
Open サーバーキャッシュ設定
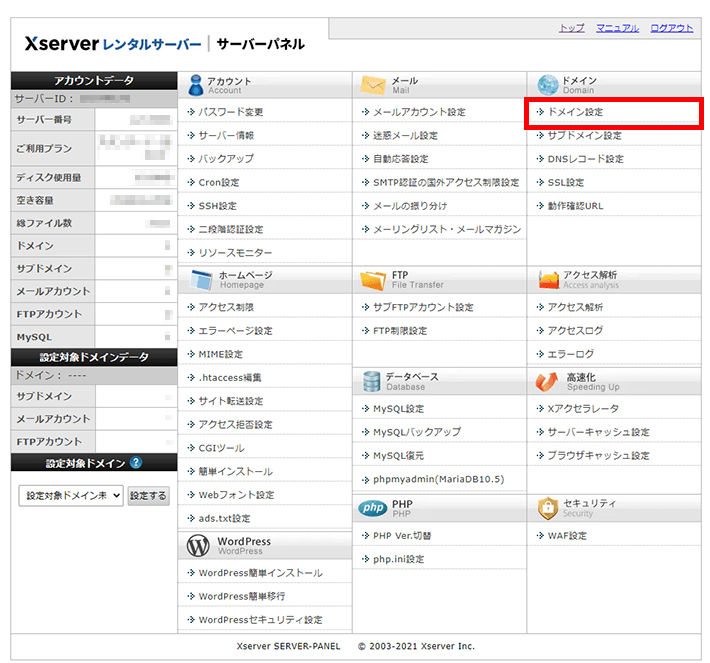pyautogui.click(x=598, y=432)
